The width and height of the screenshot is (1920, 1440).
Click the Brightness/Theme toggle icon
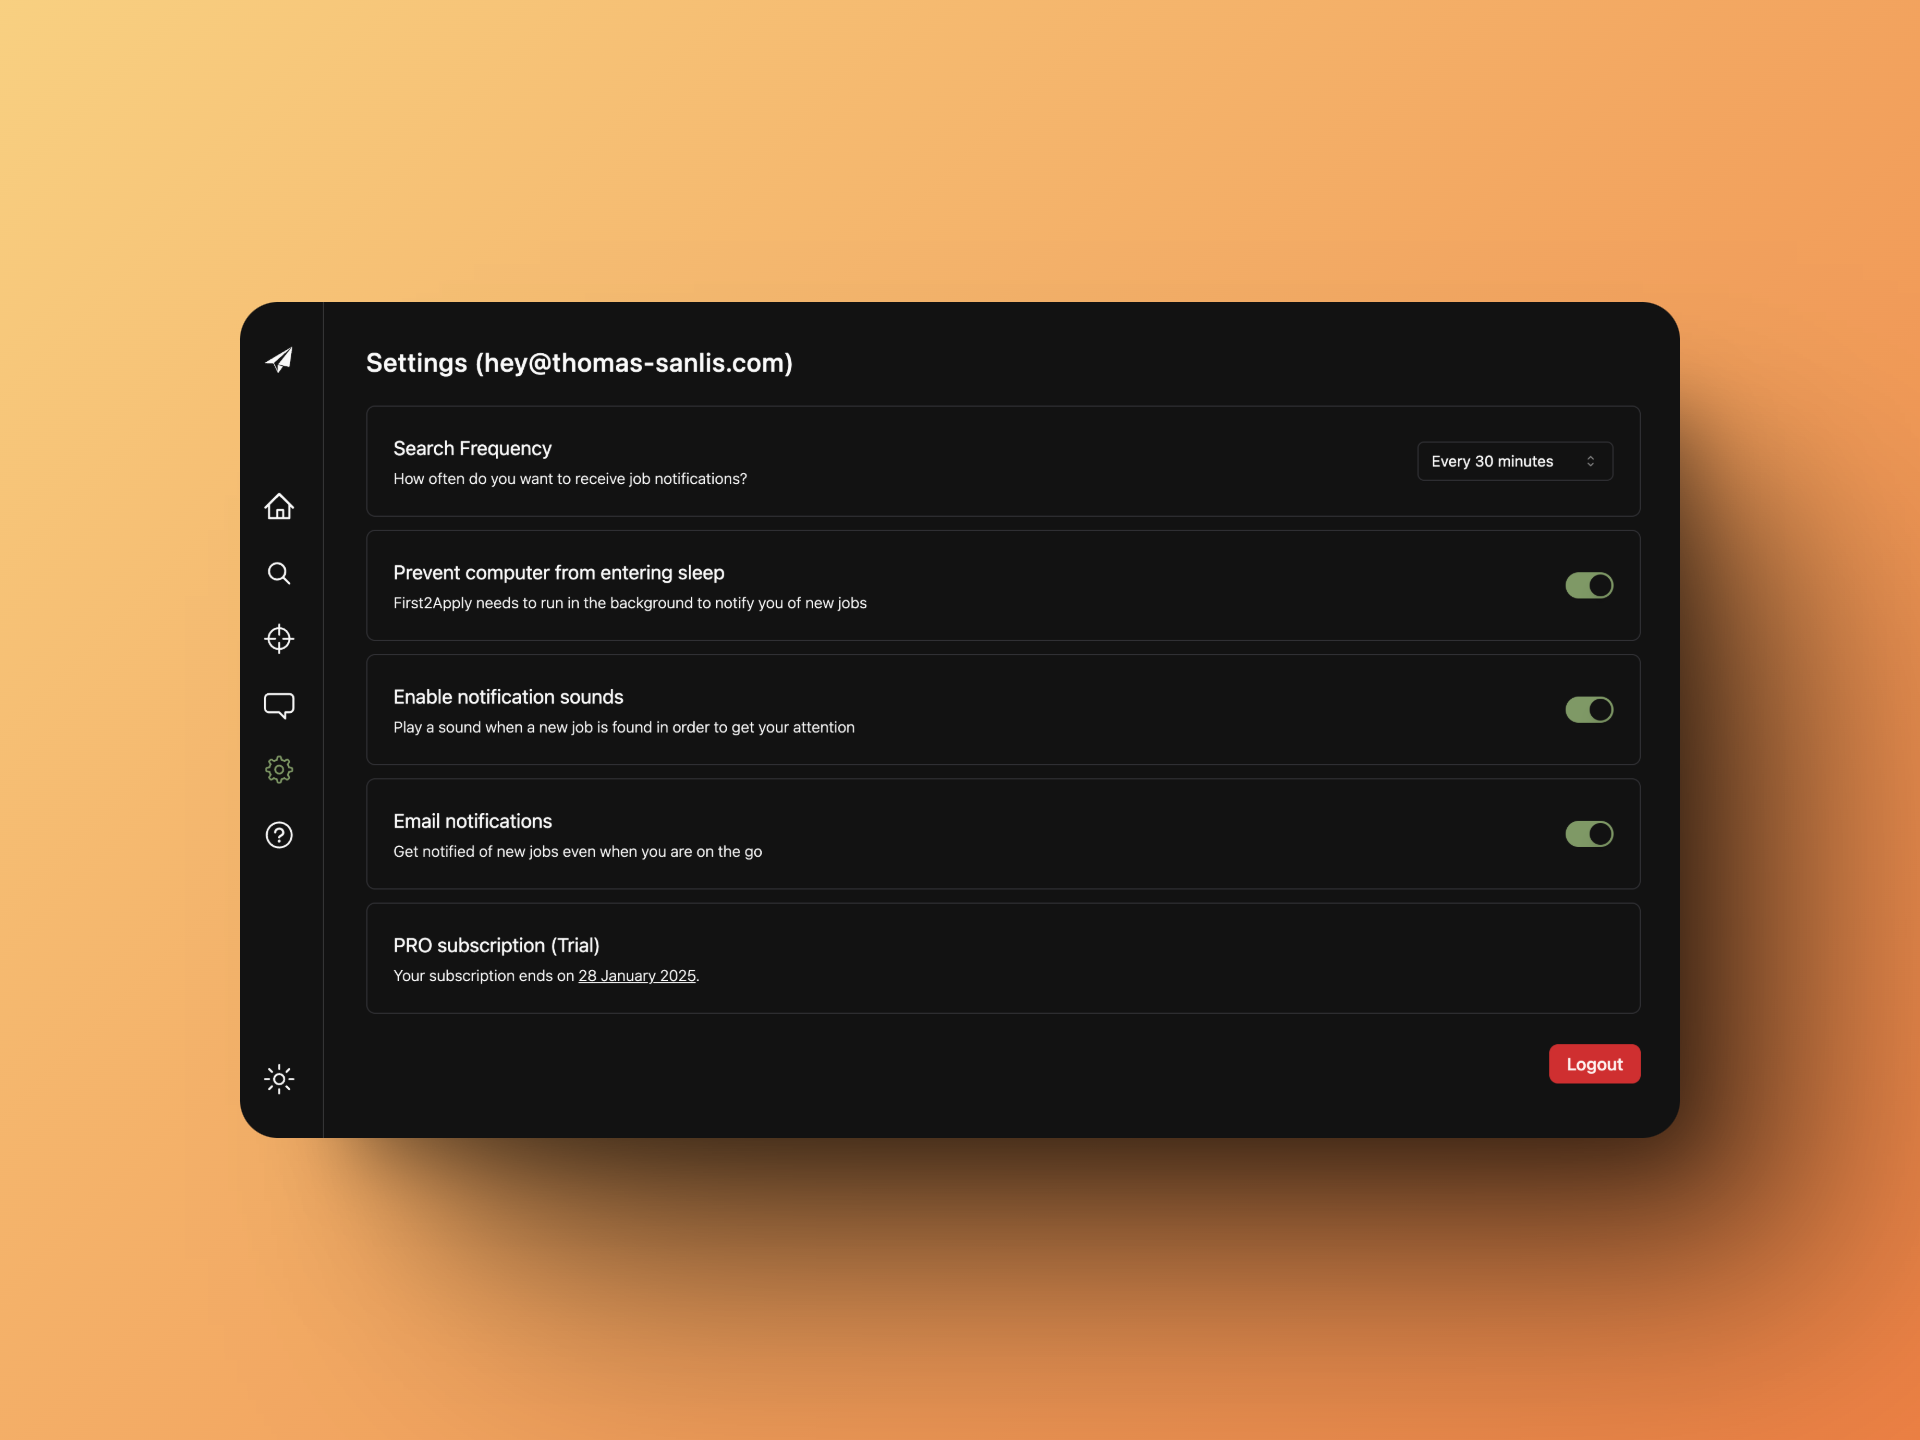(278, 1077)
